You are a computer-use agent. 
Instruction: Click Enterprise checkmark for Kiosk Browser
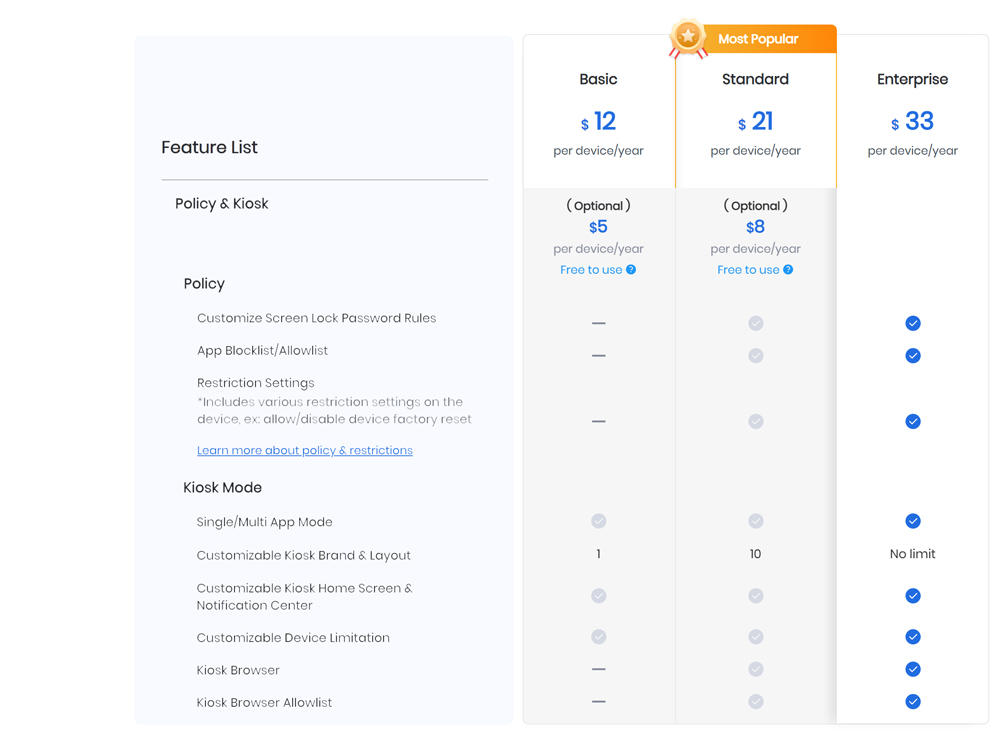pyautogui.click(x=912, y=669)
